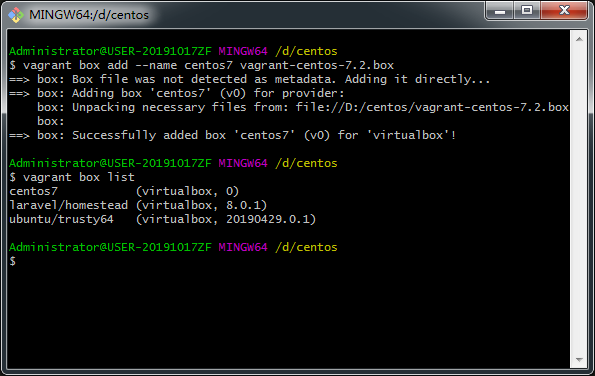Screen dimensions: 595x376
Task: Click the 'centos7 (virtualbox, 0)' row
Action: tap(124, 191)
